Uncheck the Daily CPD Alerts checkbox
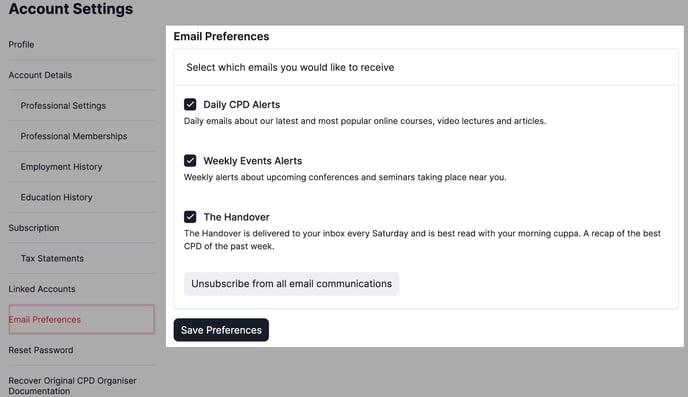This screenshot has height=397, width=688. (x=190, y=104)
